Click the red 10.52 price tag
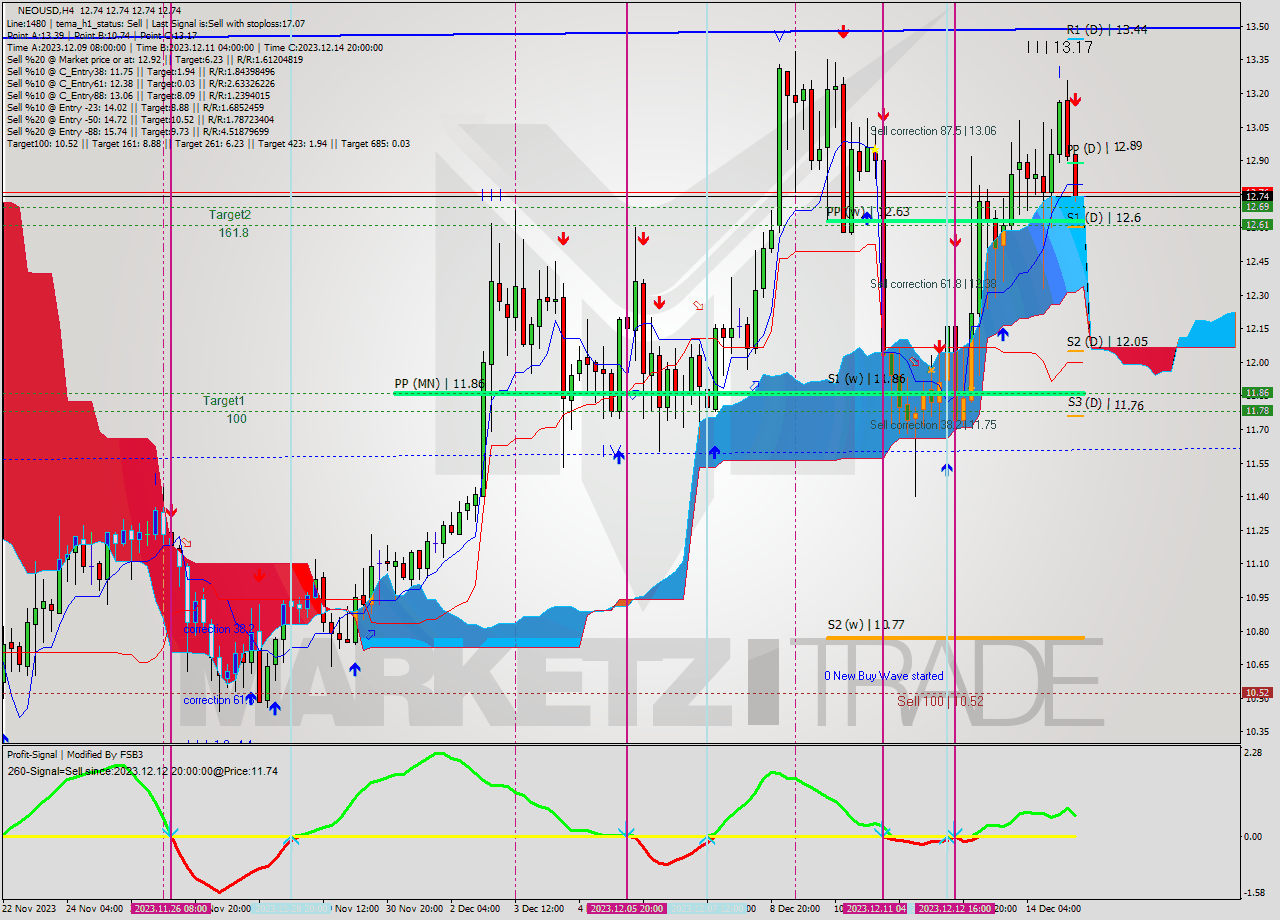The width and height of the screenshot is (1280, 920). (x=1257, y=693)
